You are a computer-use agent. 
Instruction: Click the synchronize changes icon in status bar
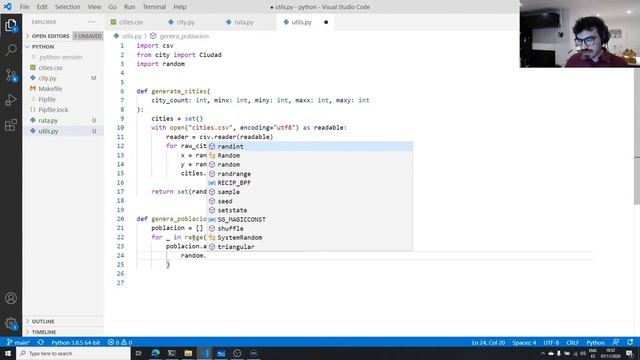[x=41, y=342]
